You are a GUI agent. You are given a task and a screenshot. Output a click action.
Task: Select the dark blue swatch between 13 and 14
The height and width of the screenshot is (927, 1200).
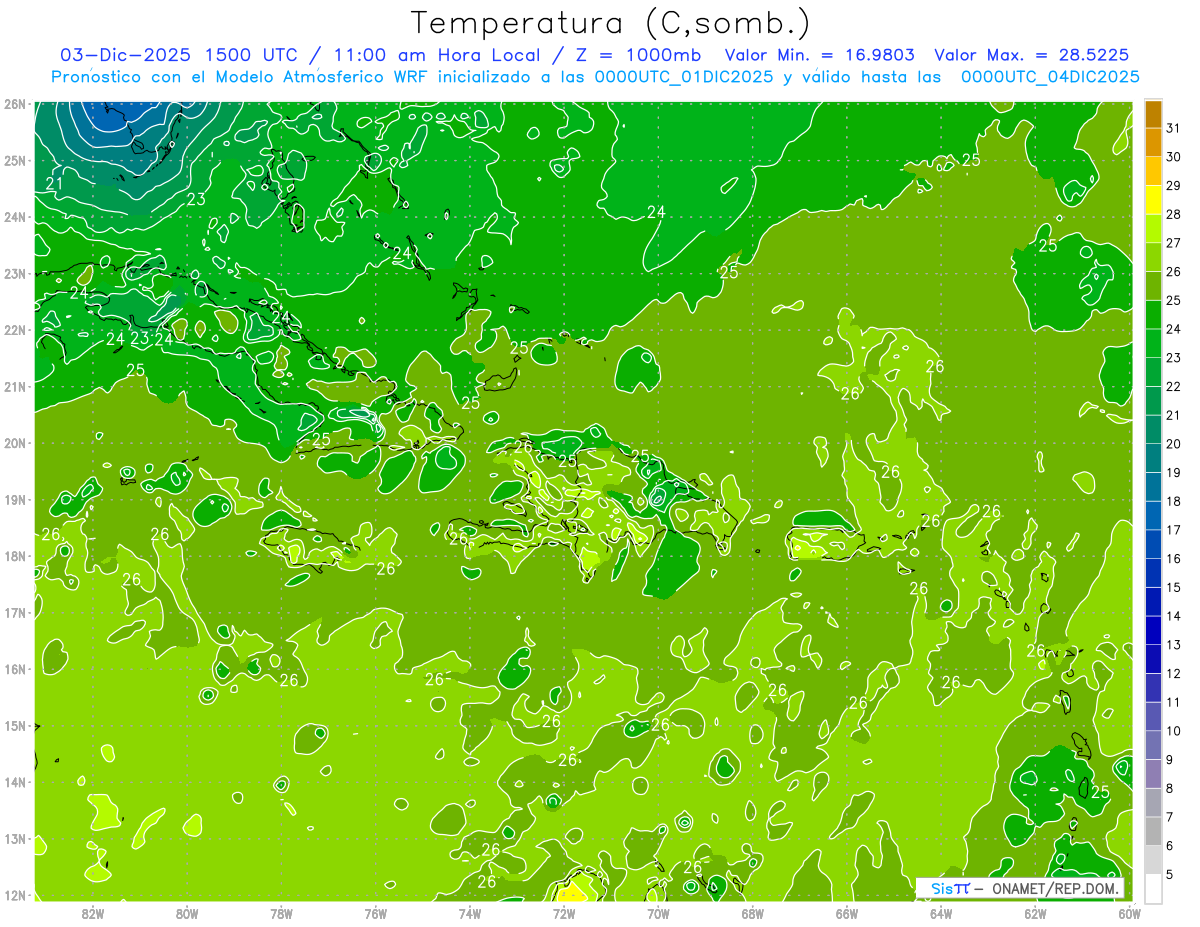(x=1153, y=630)
